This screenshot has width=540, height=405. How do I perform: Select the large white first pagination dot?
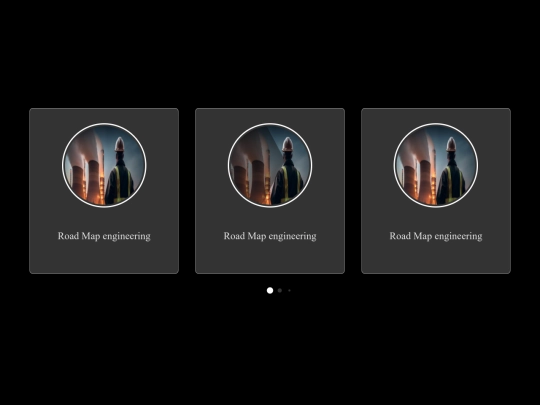point(270,291)
